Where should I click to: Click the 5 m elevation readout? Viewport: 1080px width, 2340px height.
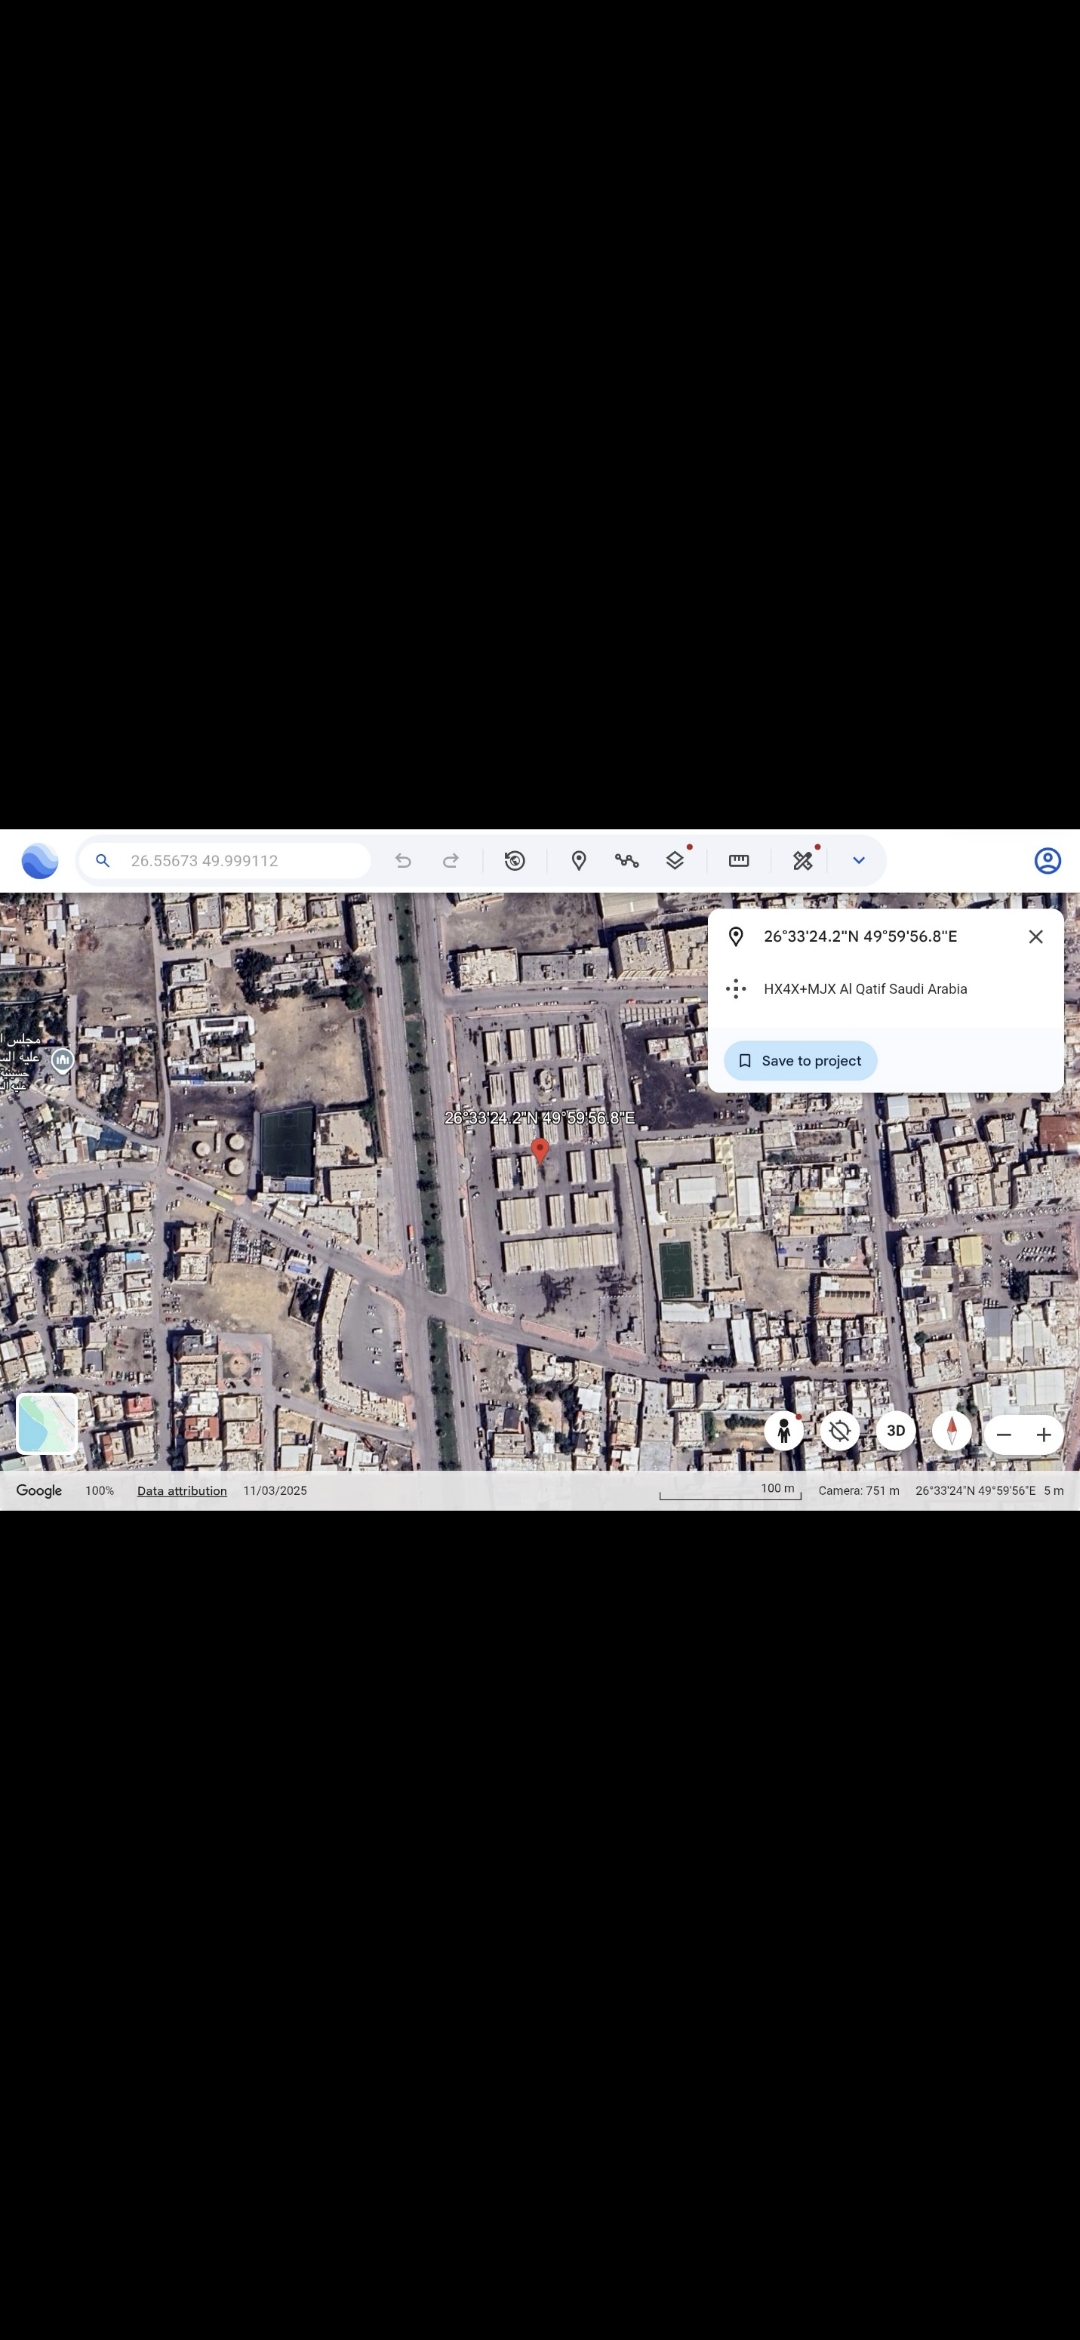(x=1054, y=1491)
